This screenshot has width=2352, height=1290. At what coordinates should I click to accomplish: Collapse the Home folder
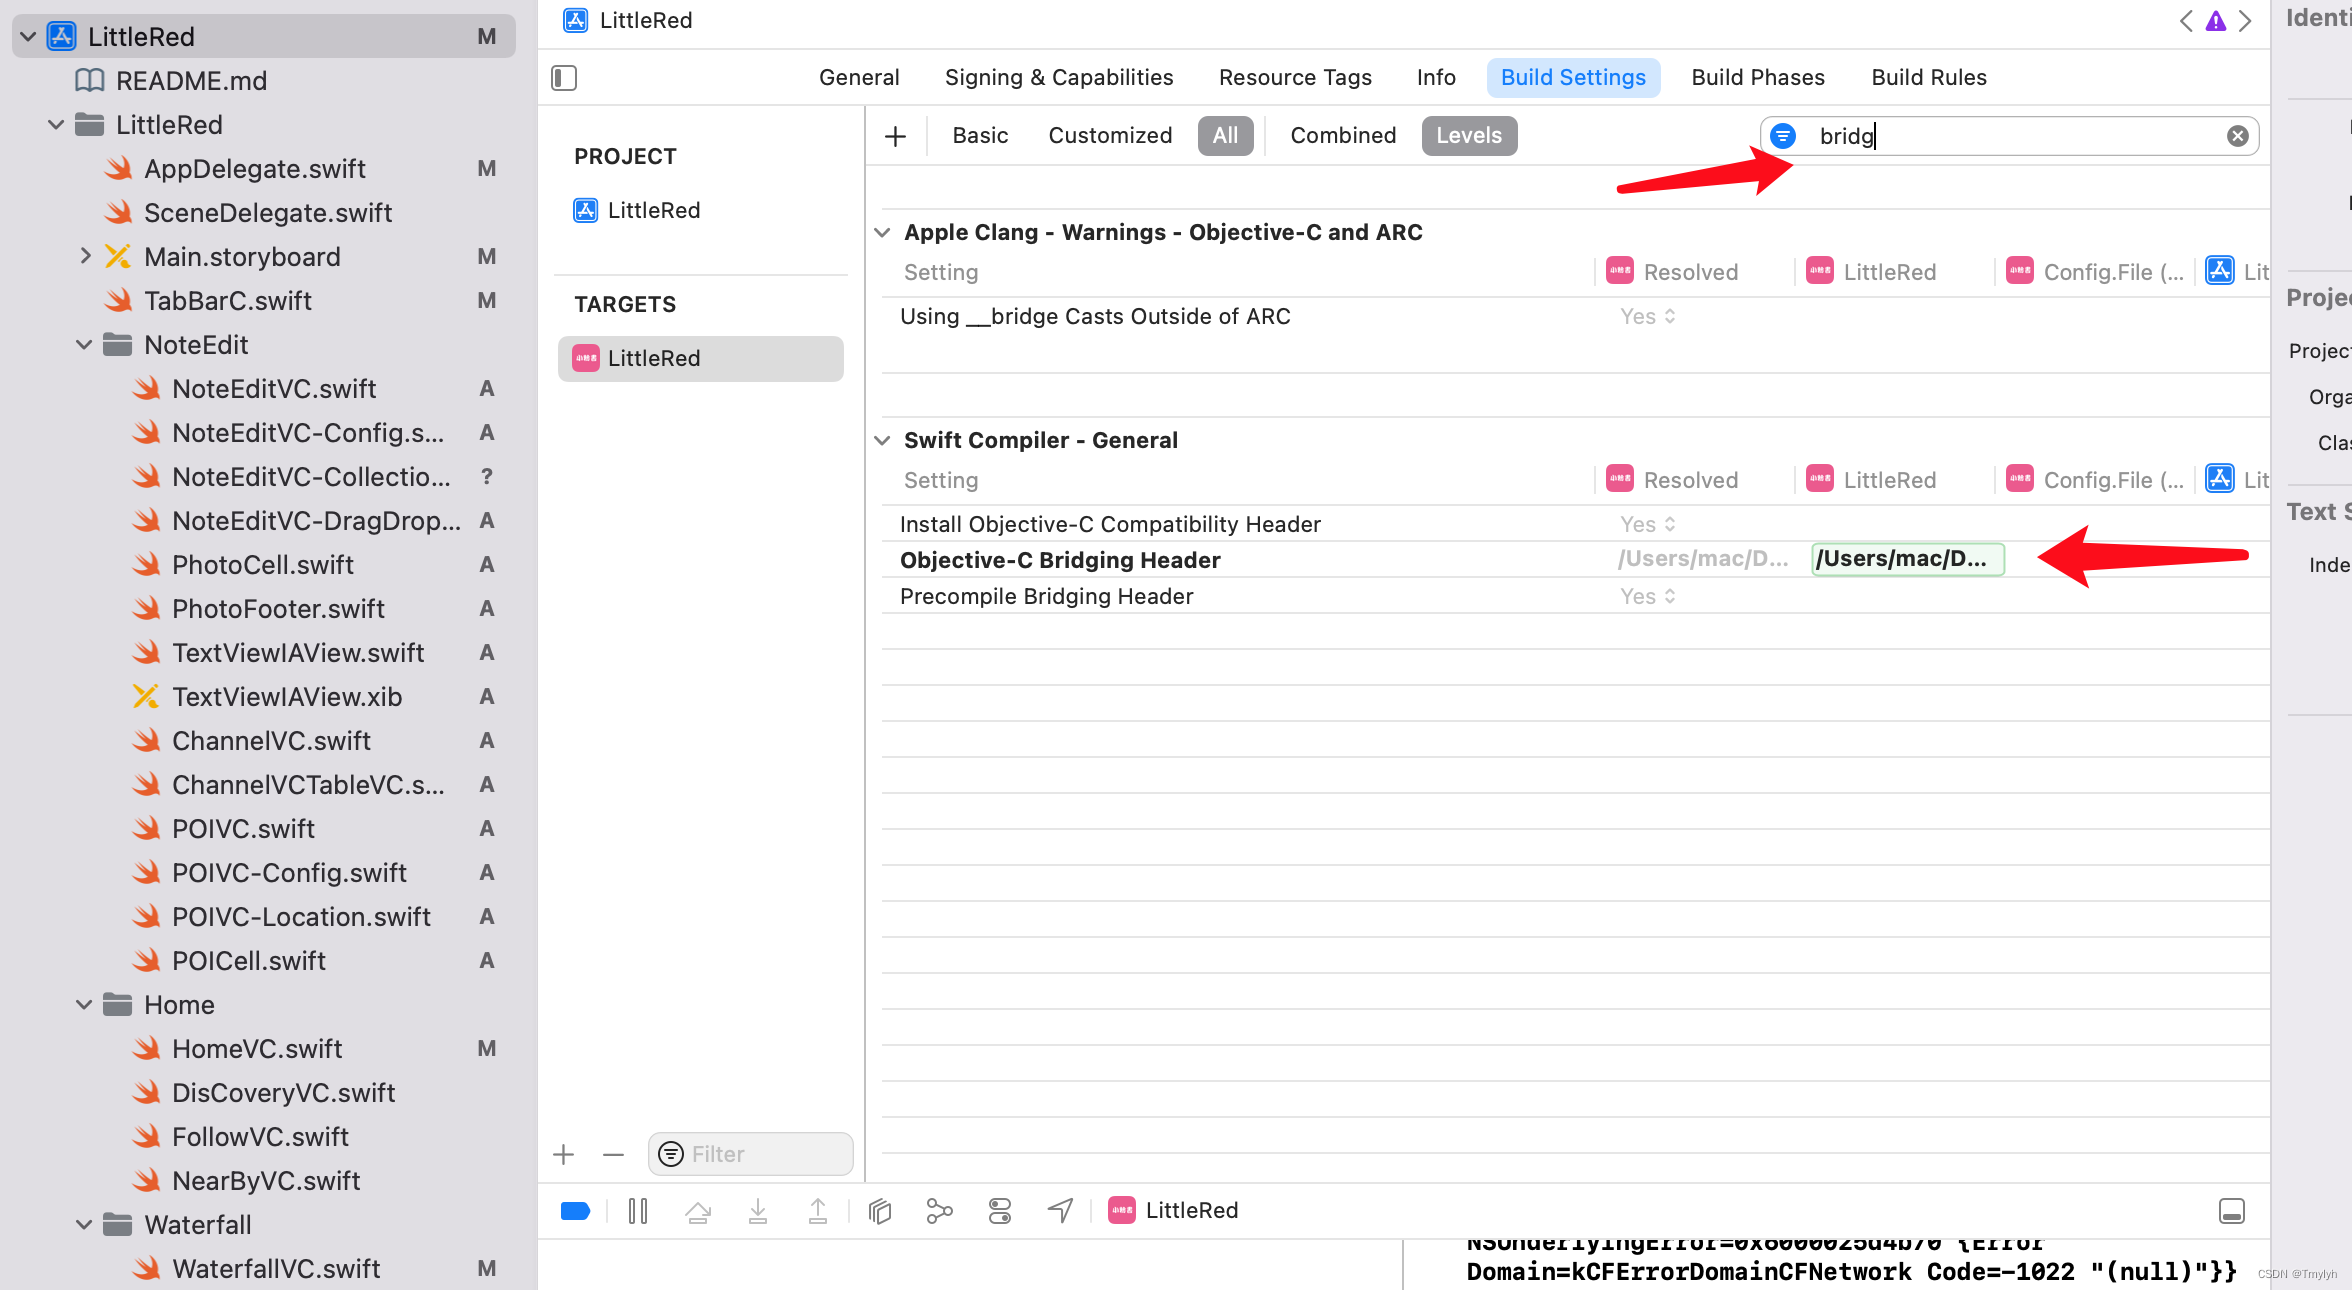[84, 1005]
